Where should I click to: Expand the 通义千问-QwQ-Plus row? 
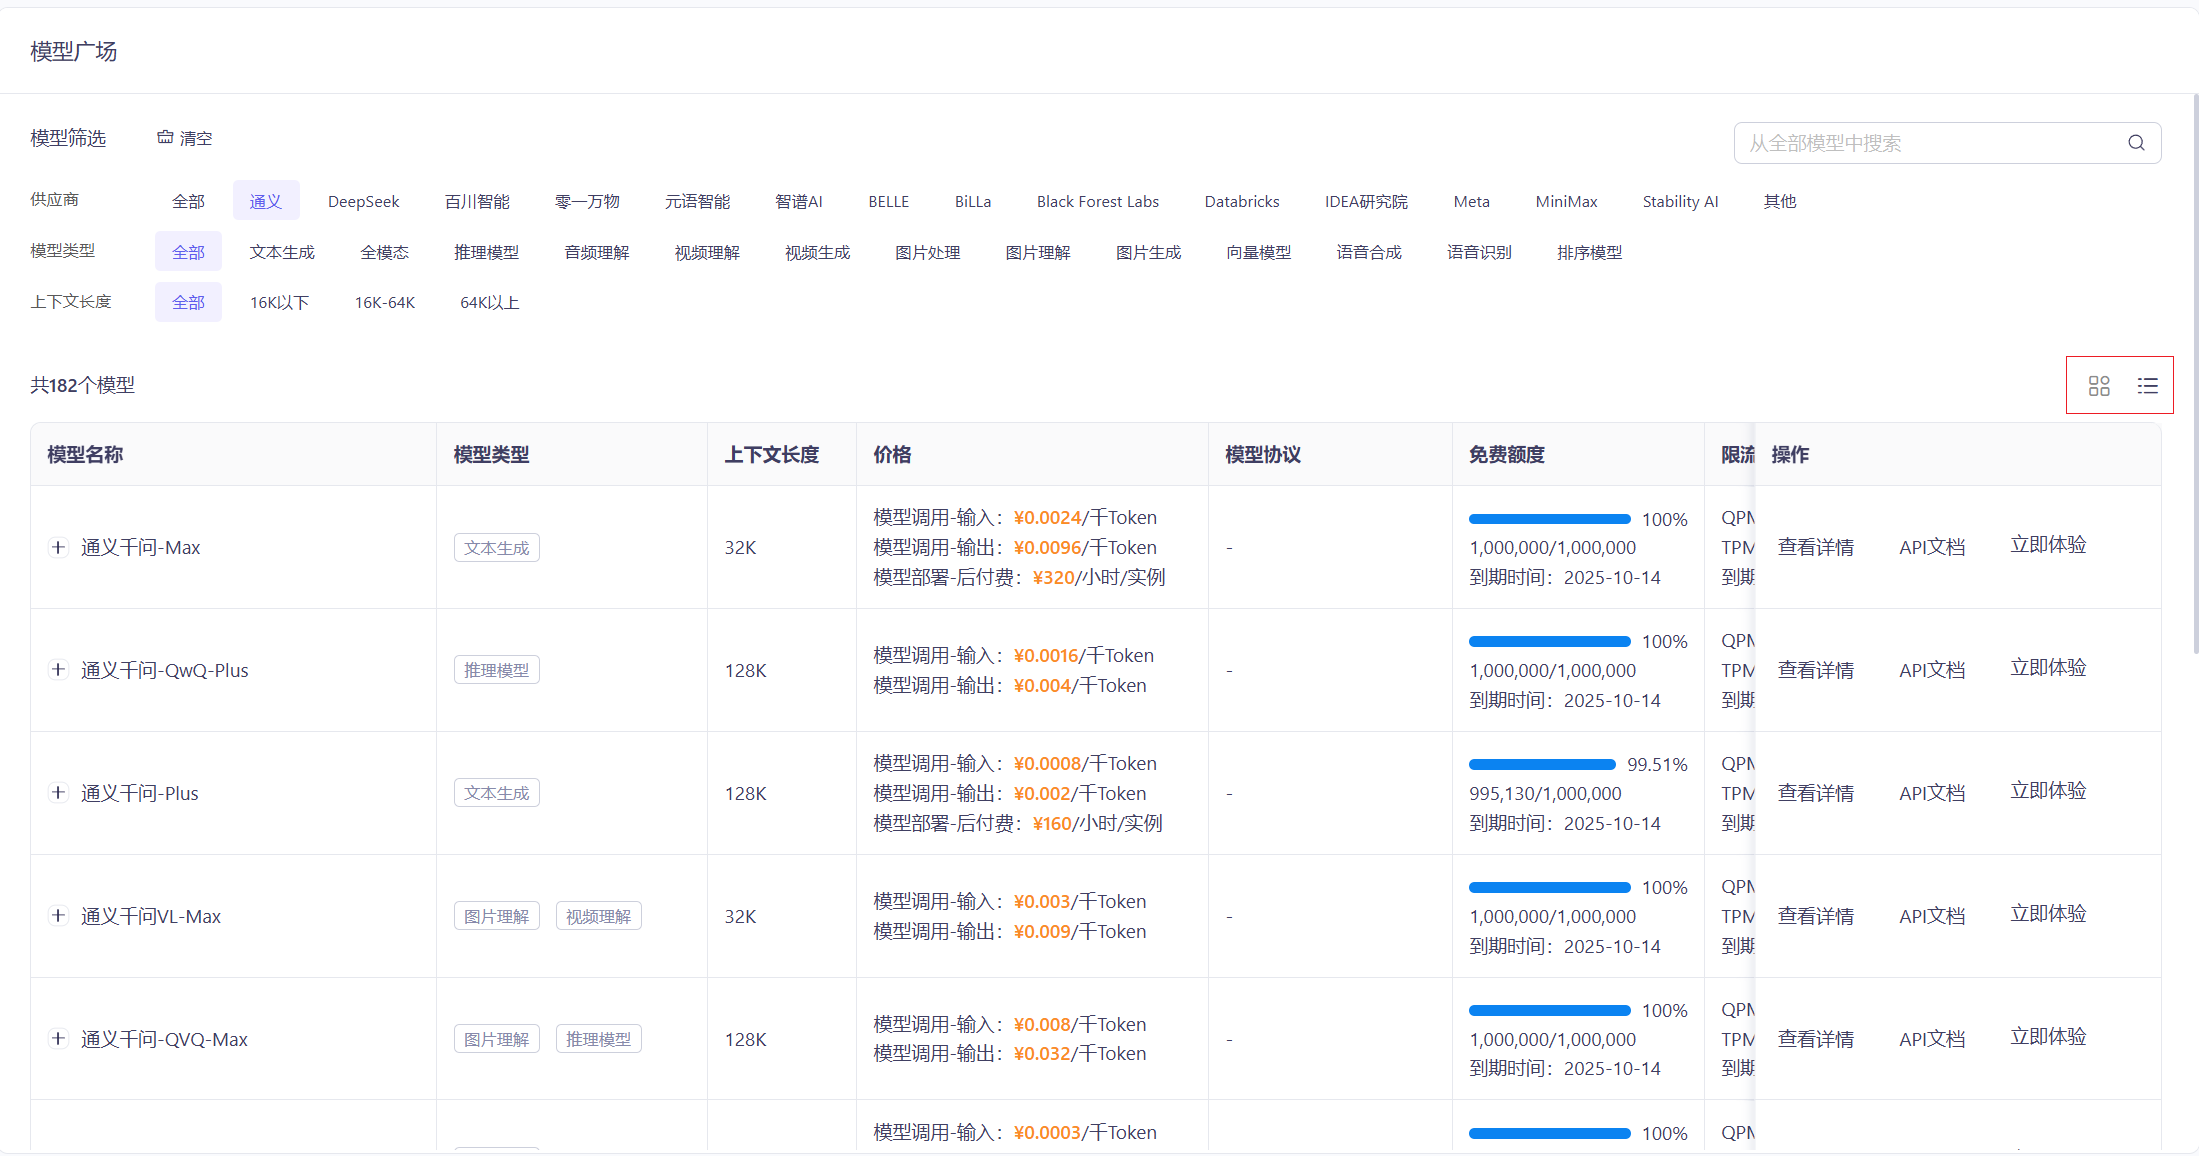pyautogui.click(x=58, y=670)
